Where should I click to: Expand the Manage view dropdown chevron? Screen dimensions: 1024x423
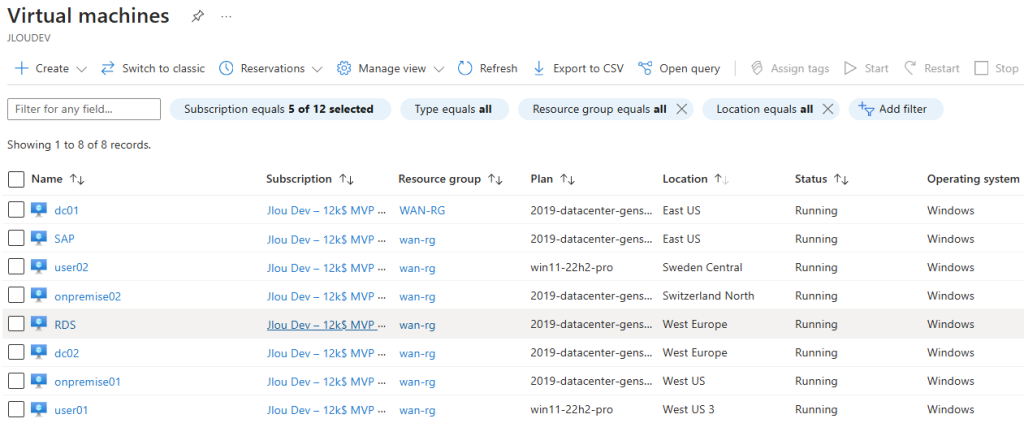click(x=439, y=69)
